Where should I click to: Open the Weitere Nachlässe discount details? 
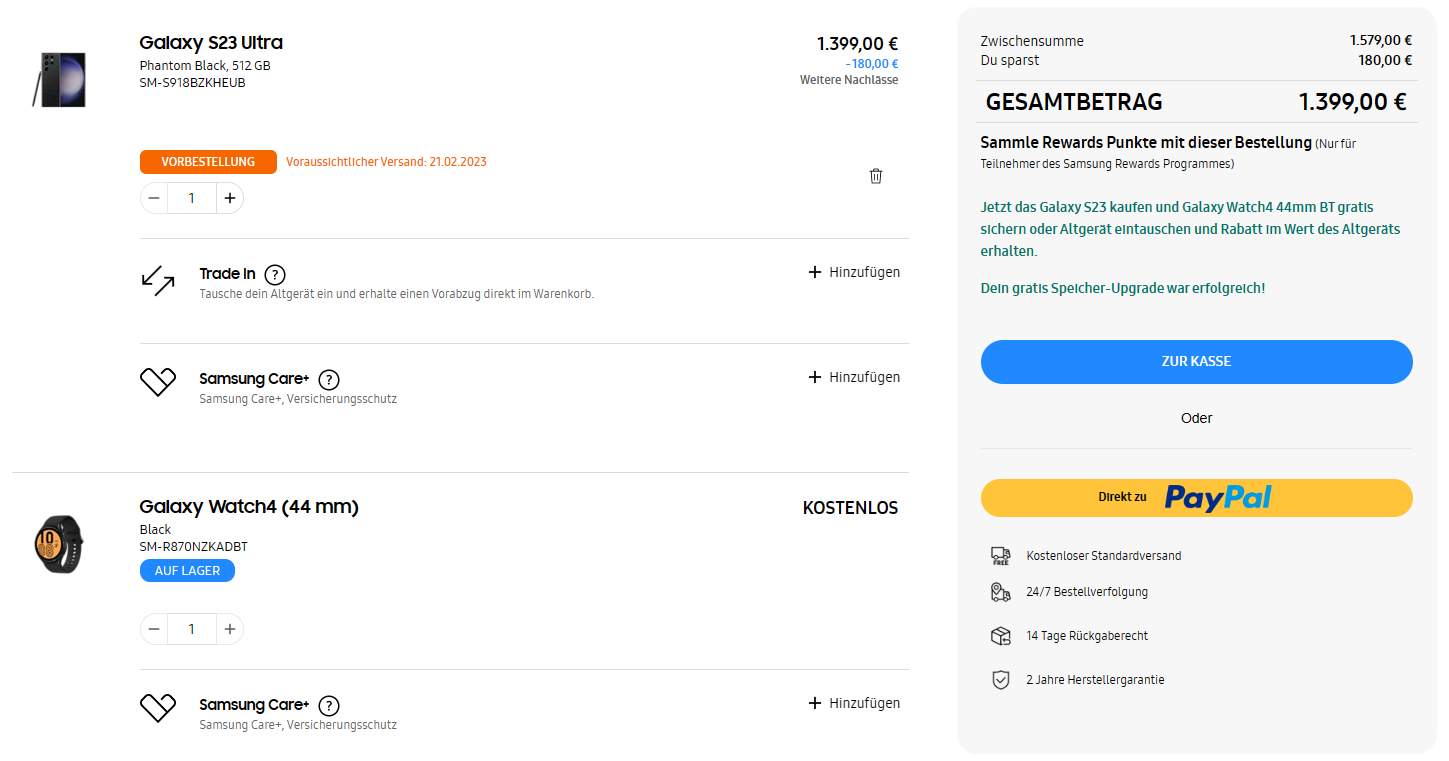click(x=848, y=80)
